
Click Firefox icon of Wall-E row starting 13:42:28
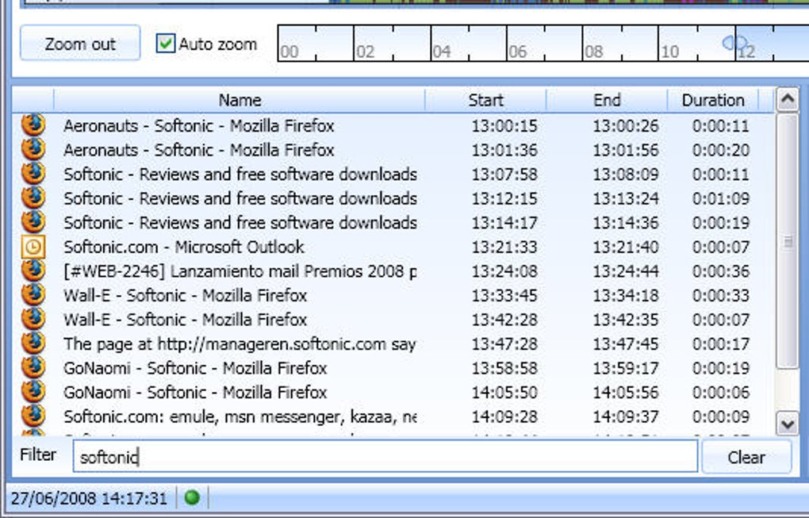pos(33,319)
